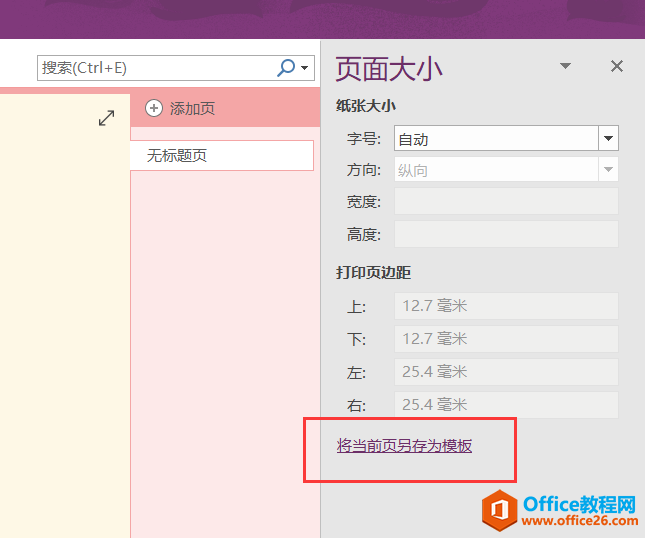This screenshot has width=645, height=538.
Task: Click the plus icon beside 添加页
Action: (x=154, y=109)
